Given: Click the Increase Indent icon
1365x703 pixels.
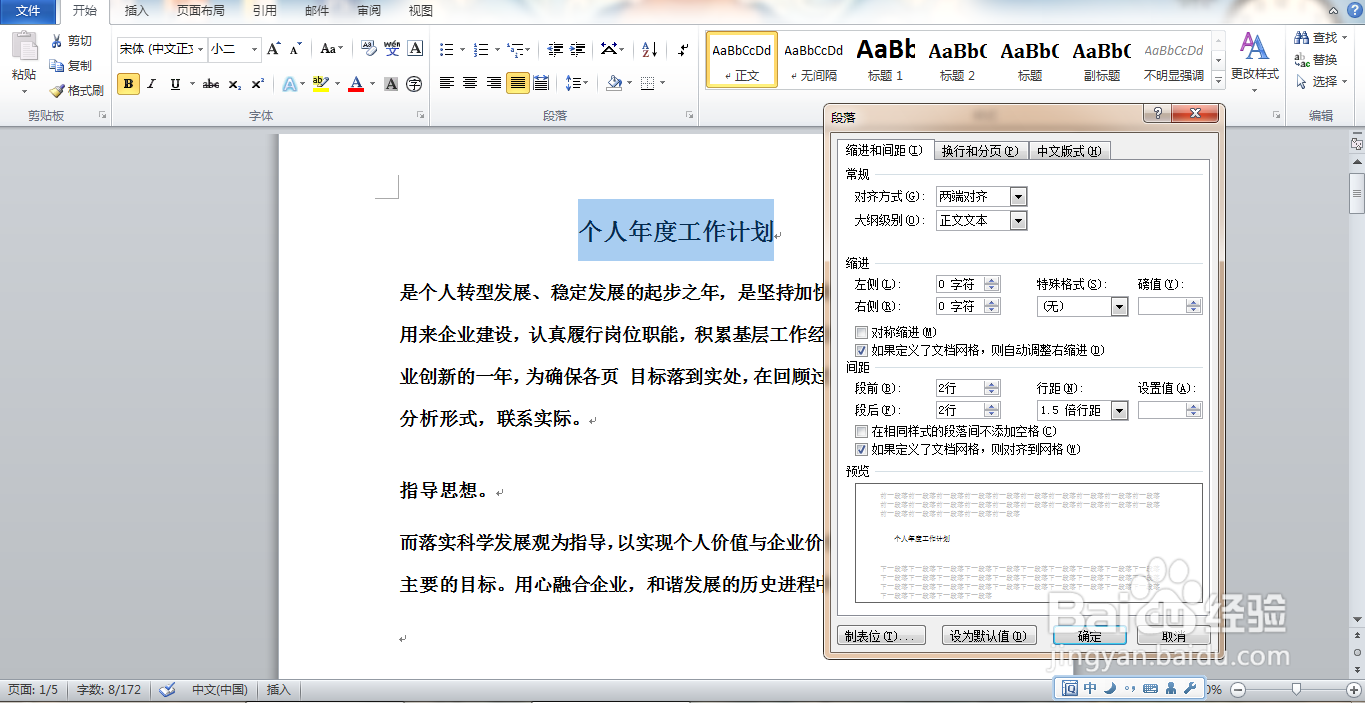Looking at the screenshot, I should click(578, 49).
